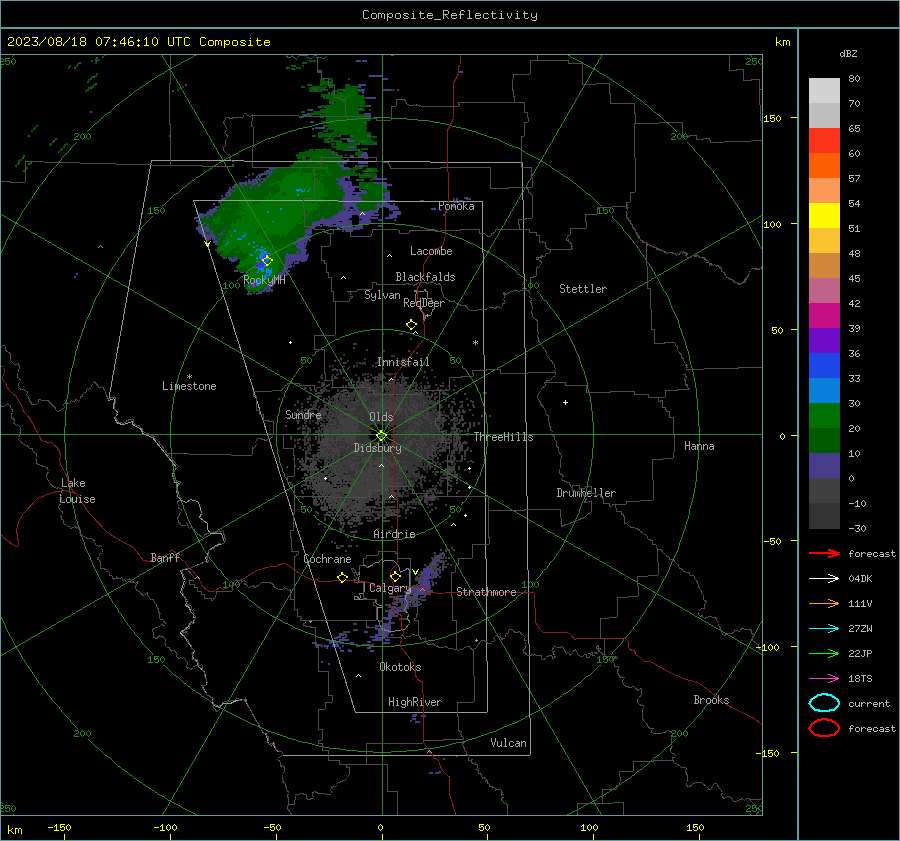Click the yellow diamond marker near RockyMH

point(267,261)
